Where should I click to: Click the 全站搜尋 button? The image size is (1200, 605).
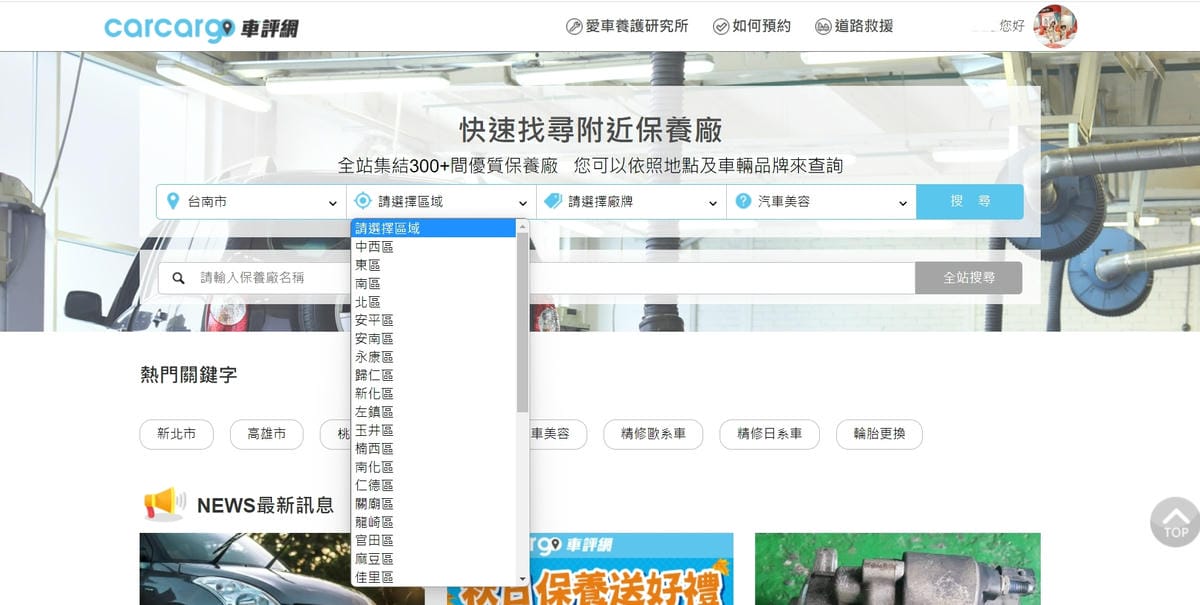tap(968, 278)
